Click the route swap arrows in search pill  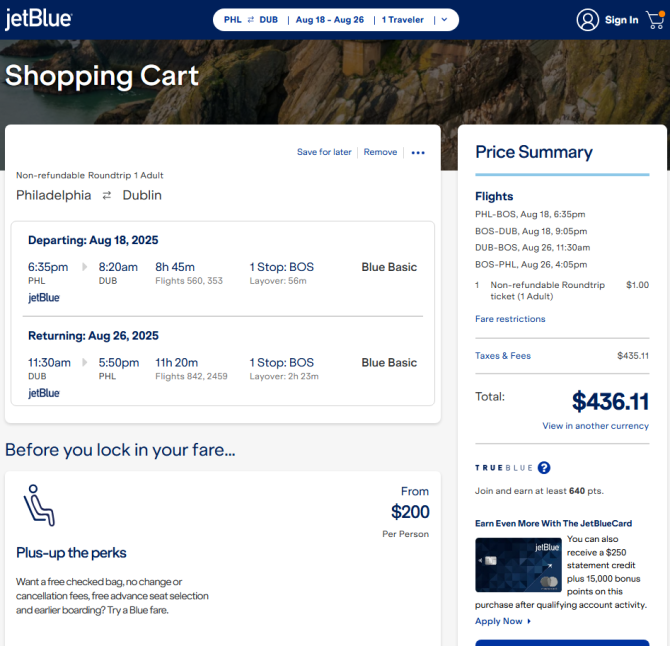coord(251,20)
